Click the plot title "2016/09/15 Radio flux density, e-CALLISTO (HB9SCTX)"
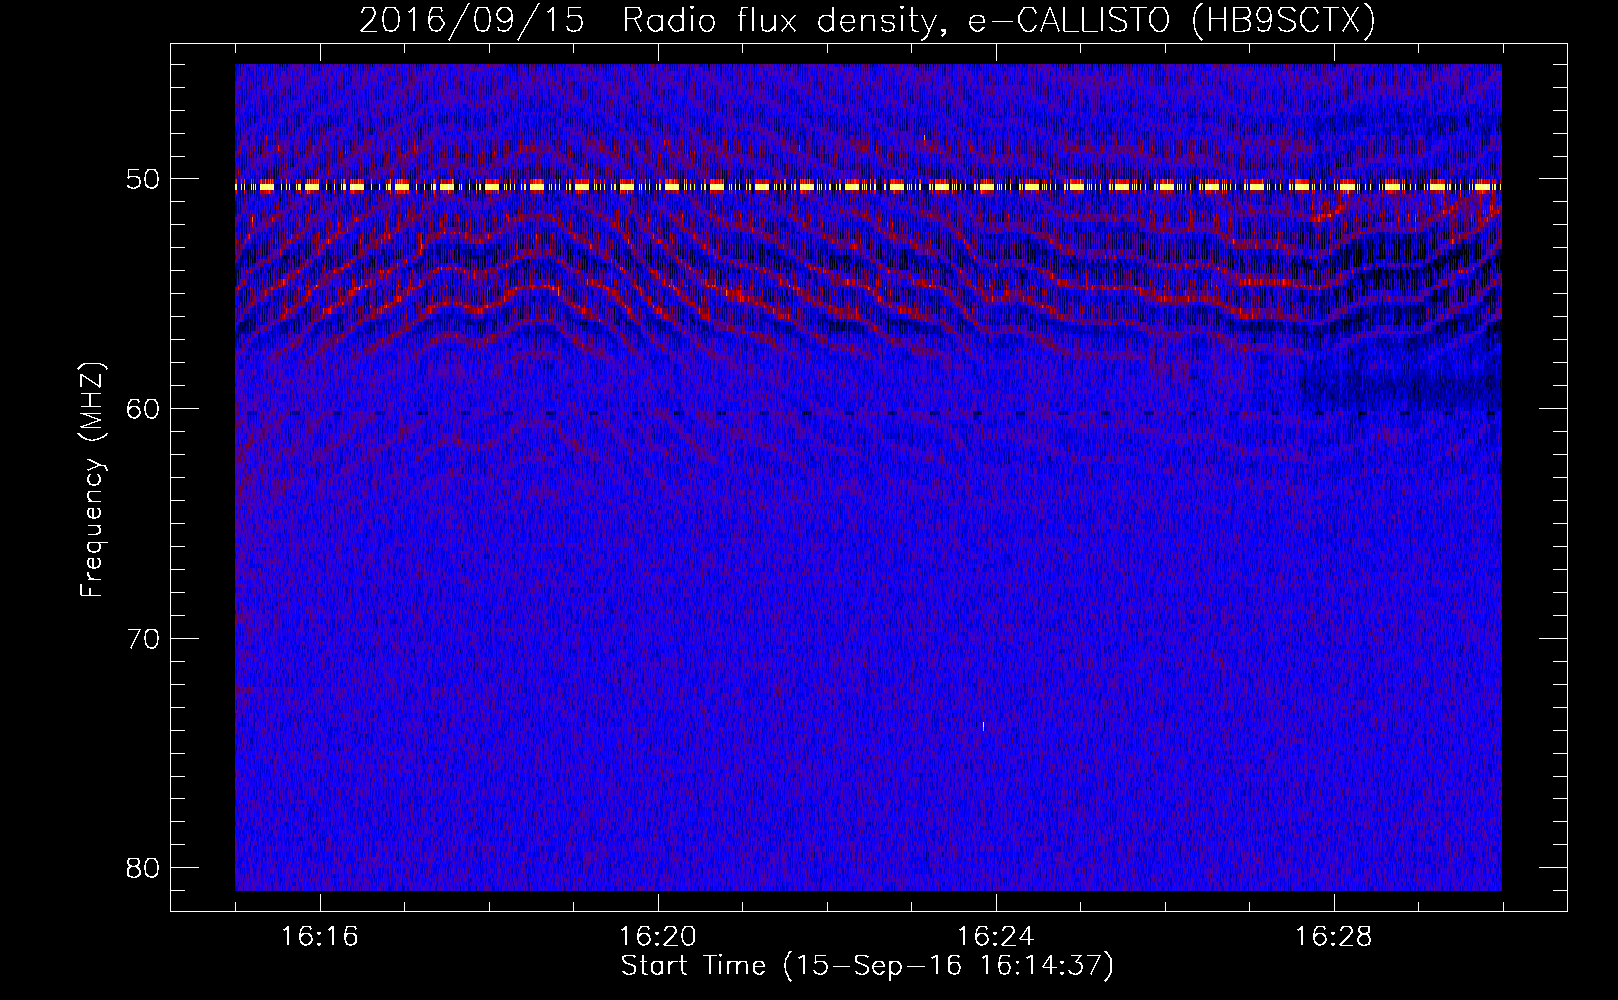This screenshot has height=1000, width=1618. (x=867, y=20)
